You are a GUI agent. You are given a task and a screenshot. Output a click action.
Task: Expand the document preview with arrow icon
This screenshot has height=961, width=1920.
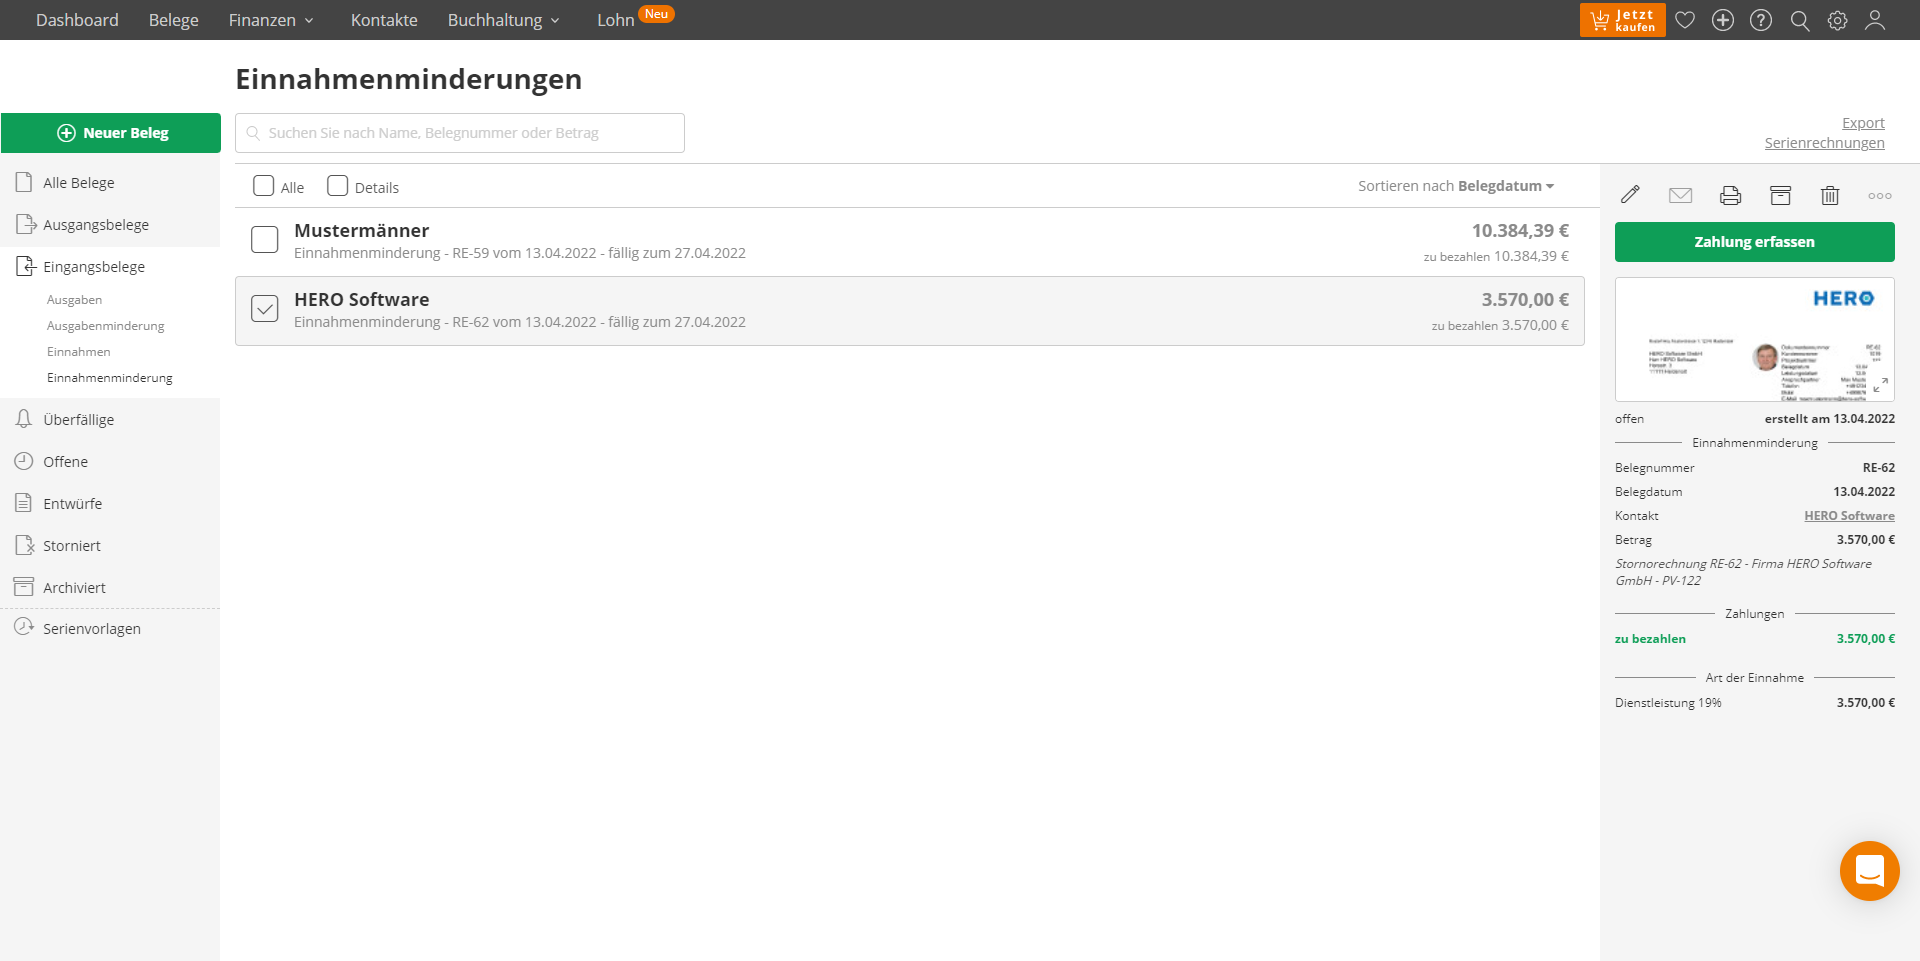pos(1880,385)
